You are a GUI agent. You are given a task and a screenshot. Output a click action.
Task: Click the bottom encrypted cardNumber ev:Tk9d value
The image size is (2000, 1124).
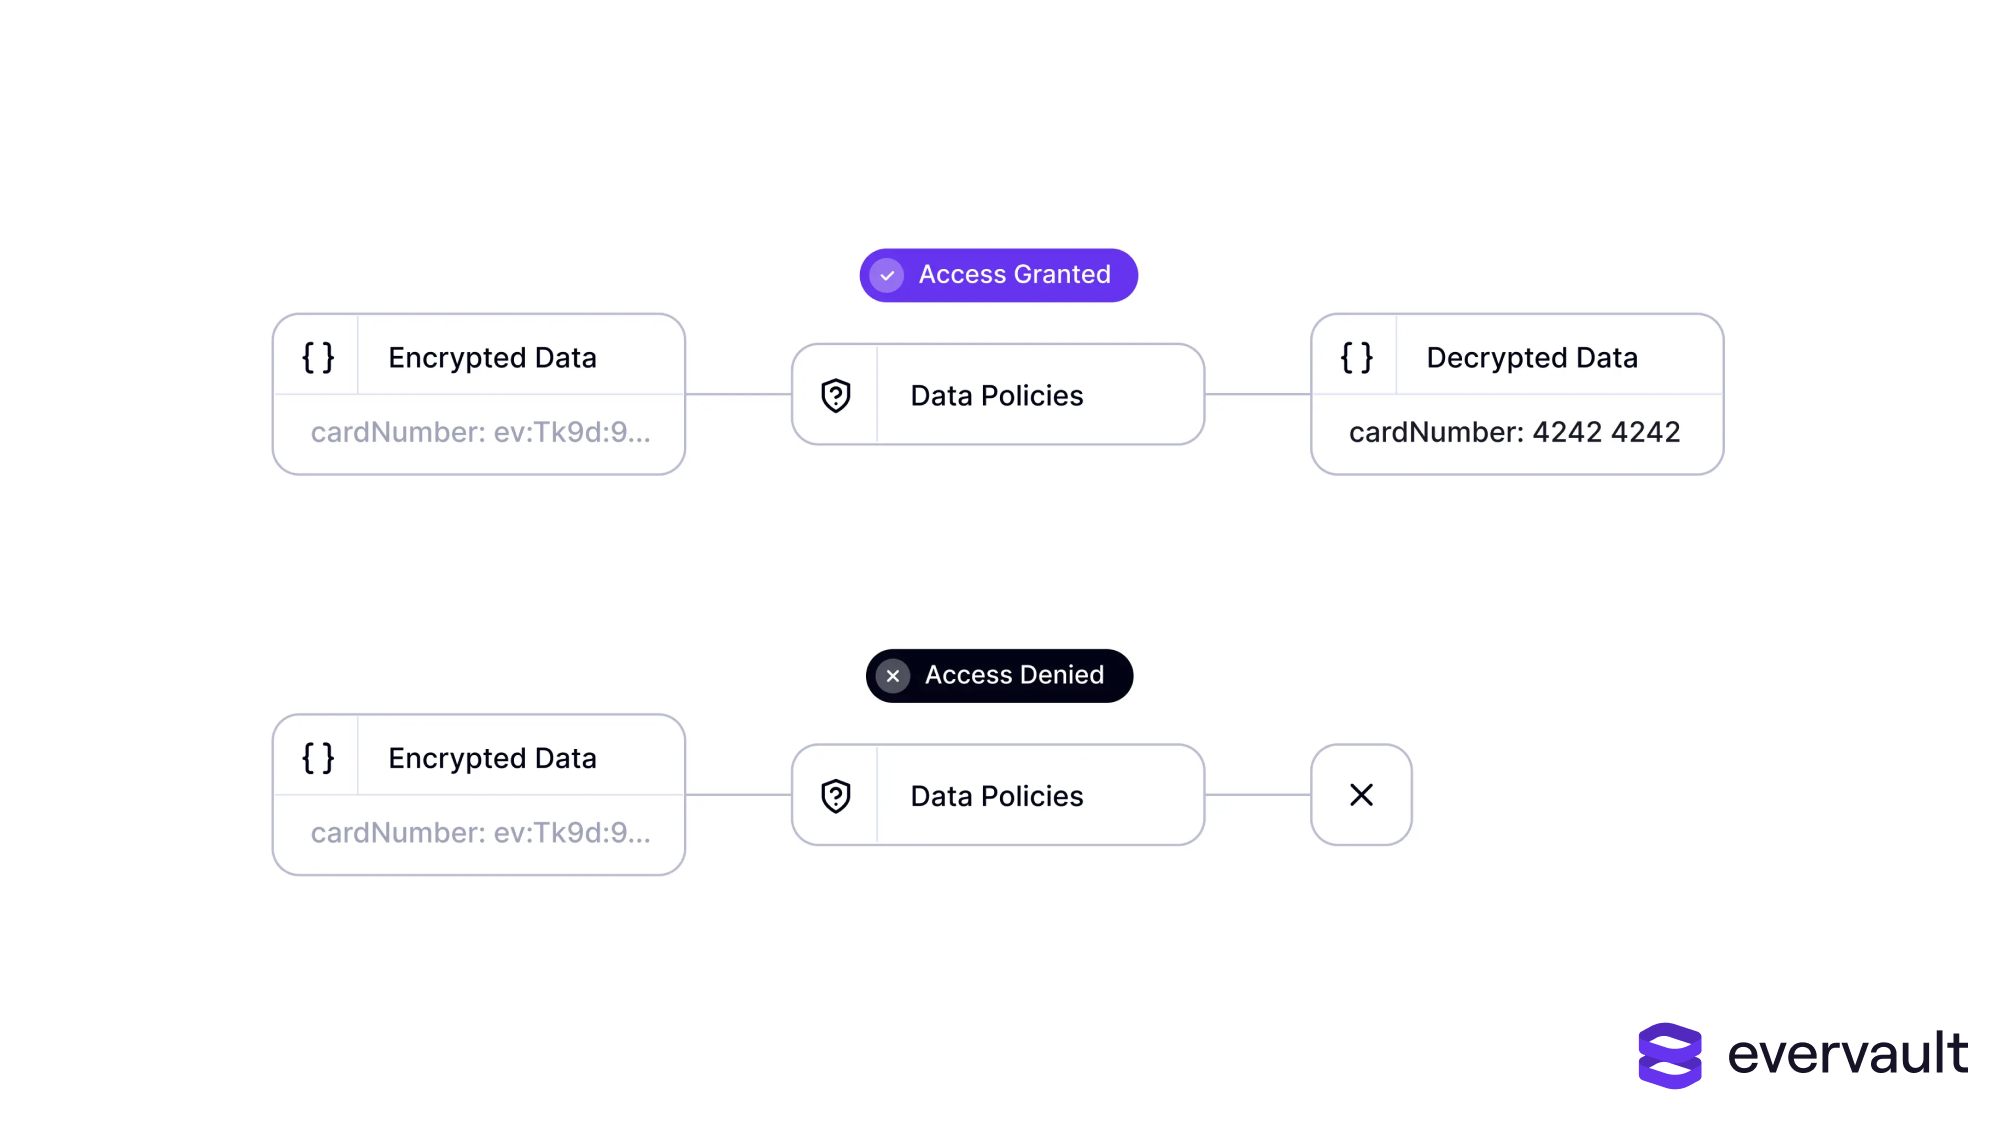[480, 833]
